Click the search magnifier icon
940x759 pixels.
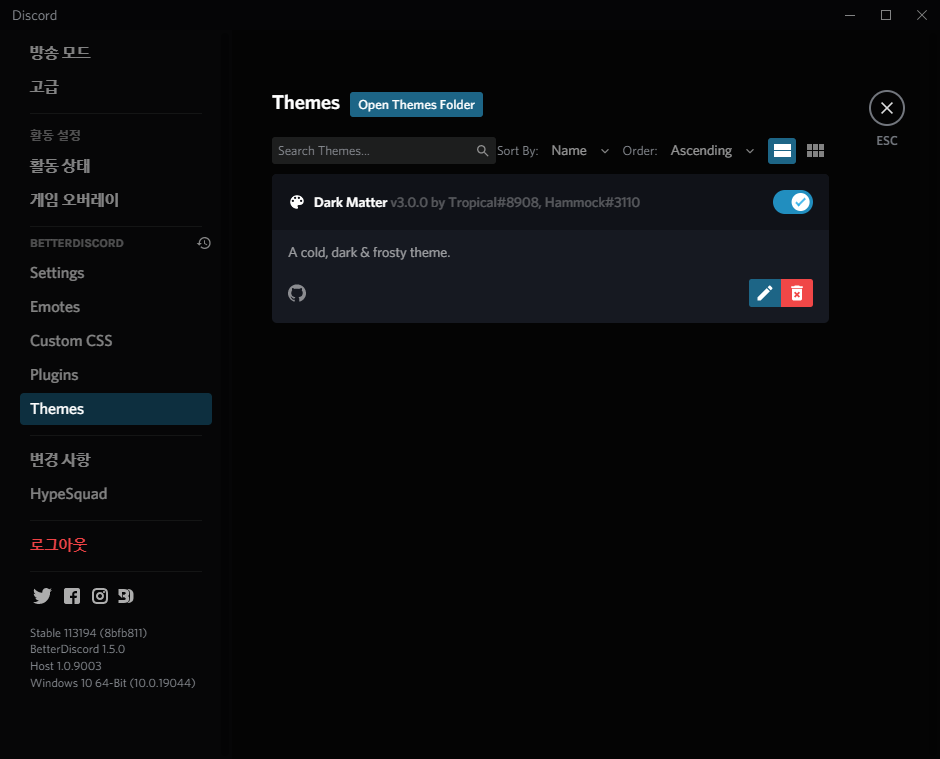coord(482,150)
